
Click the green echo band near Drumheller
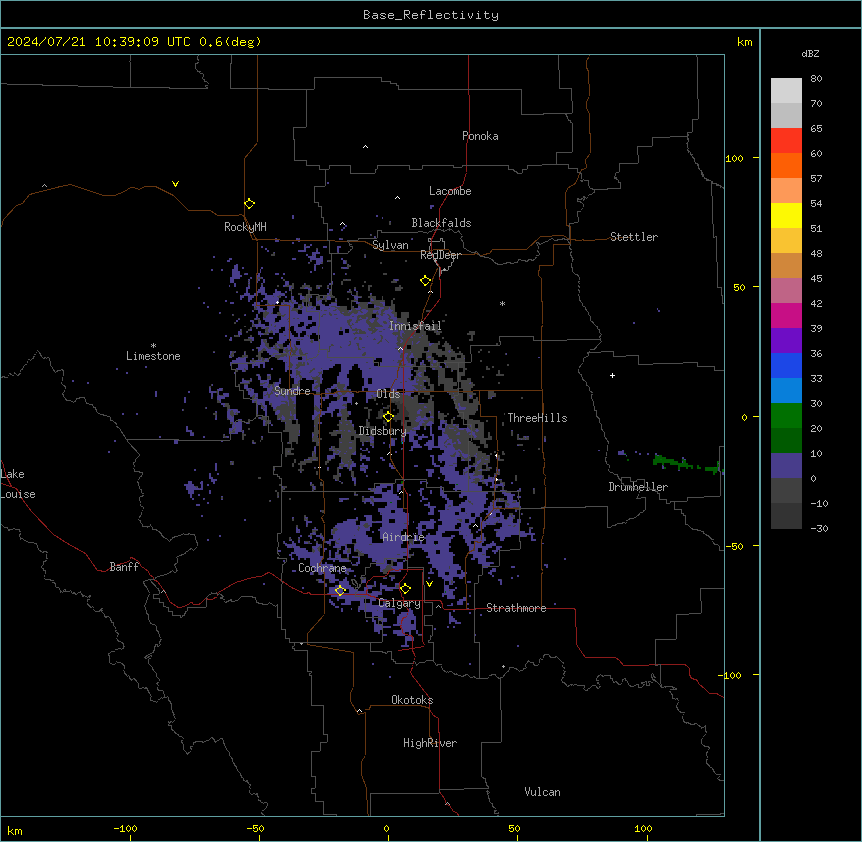[x=686, y=463]
